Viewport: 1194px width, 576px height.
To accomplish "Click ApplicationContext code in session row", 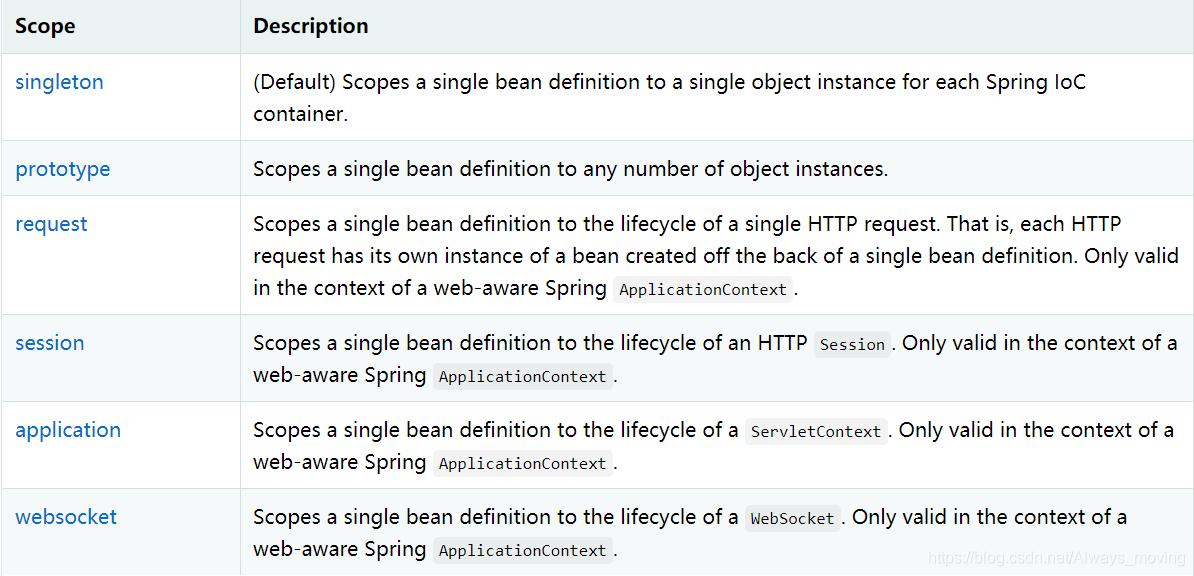I will [522, 376].
